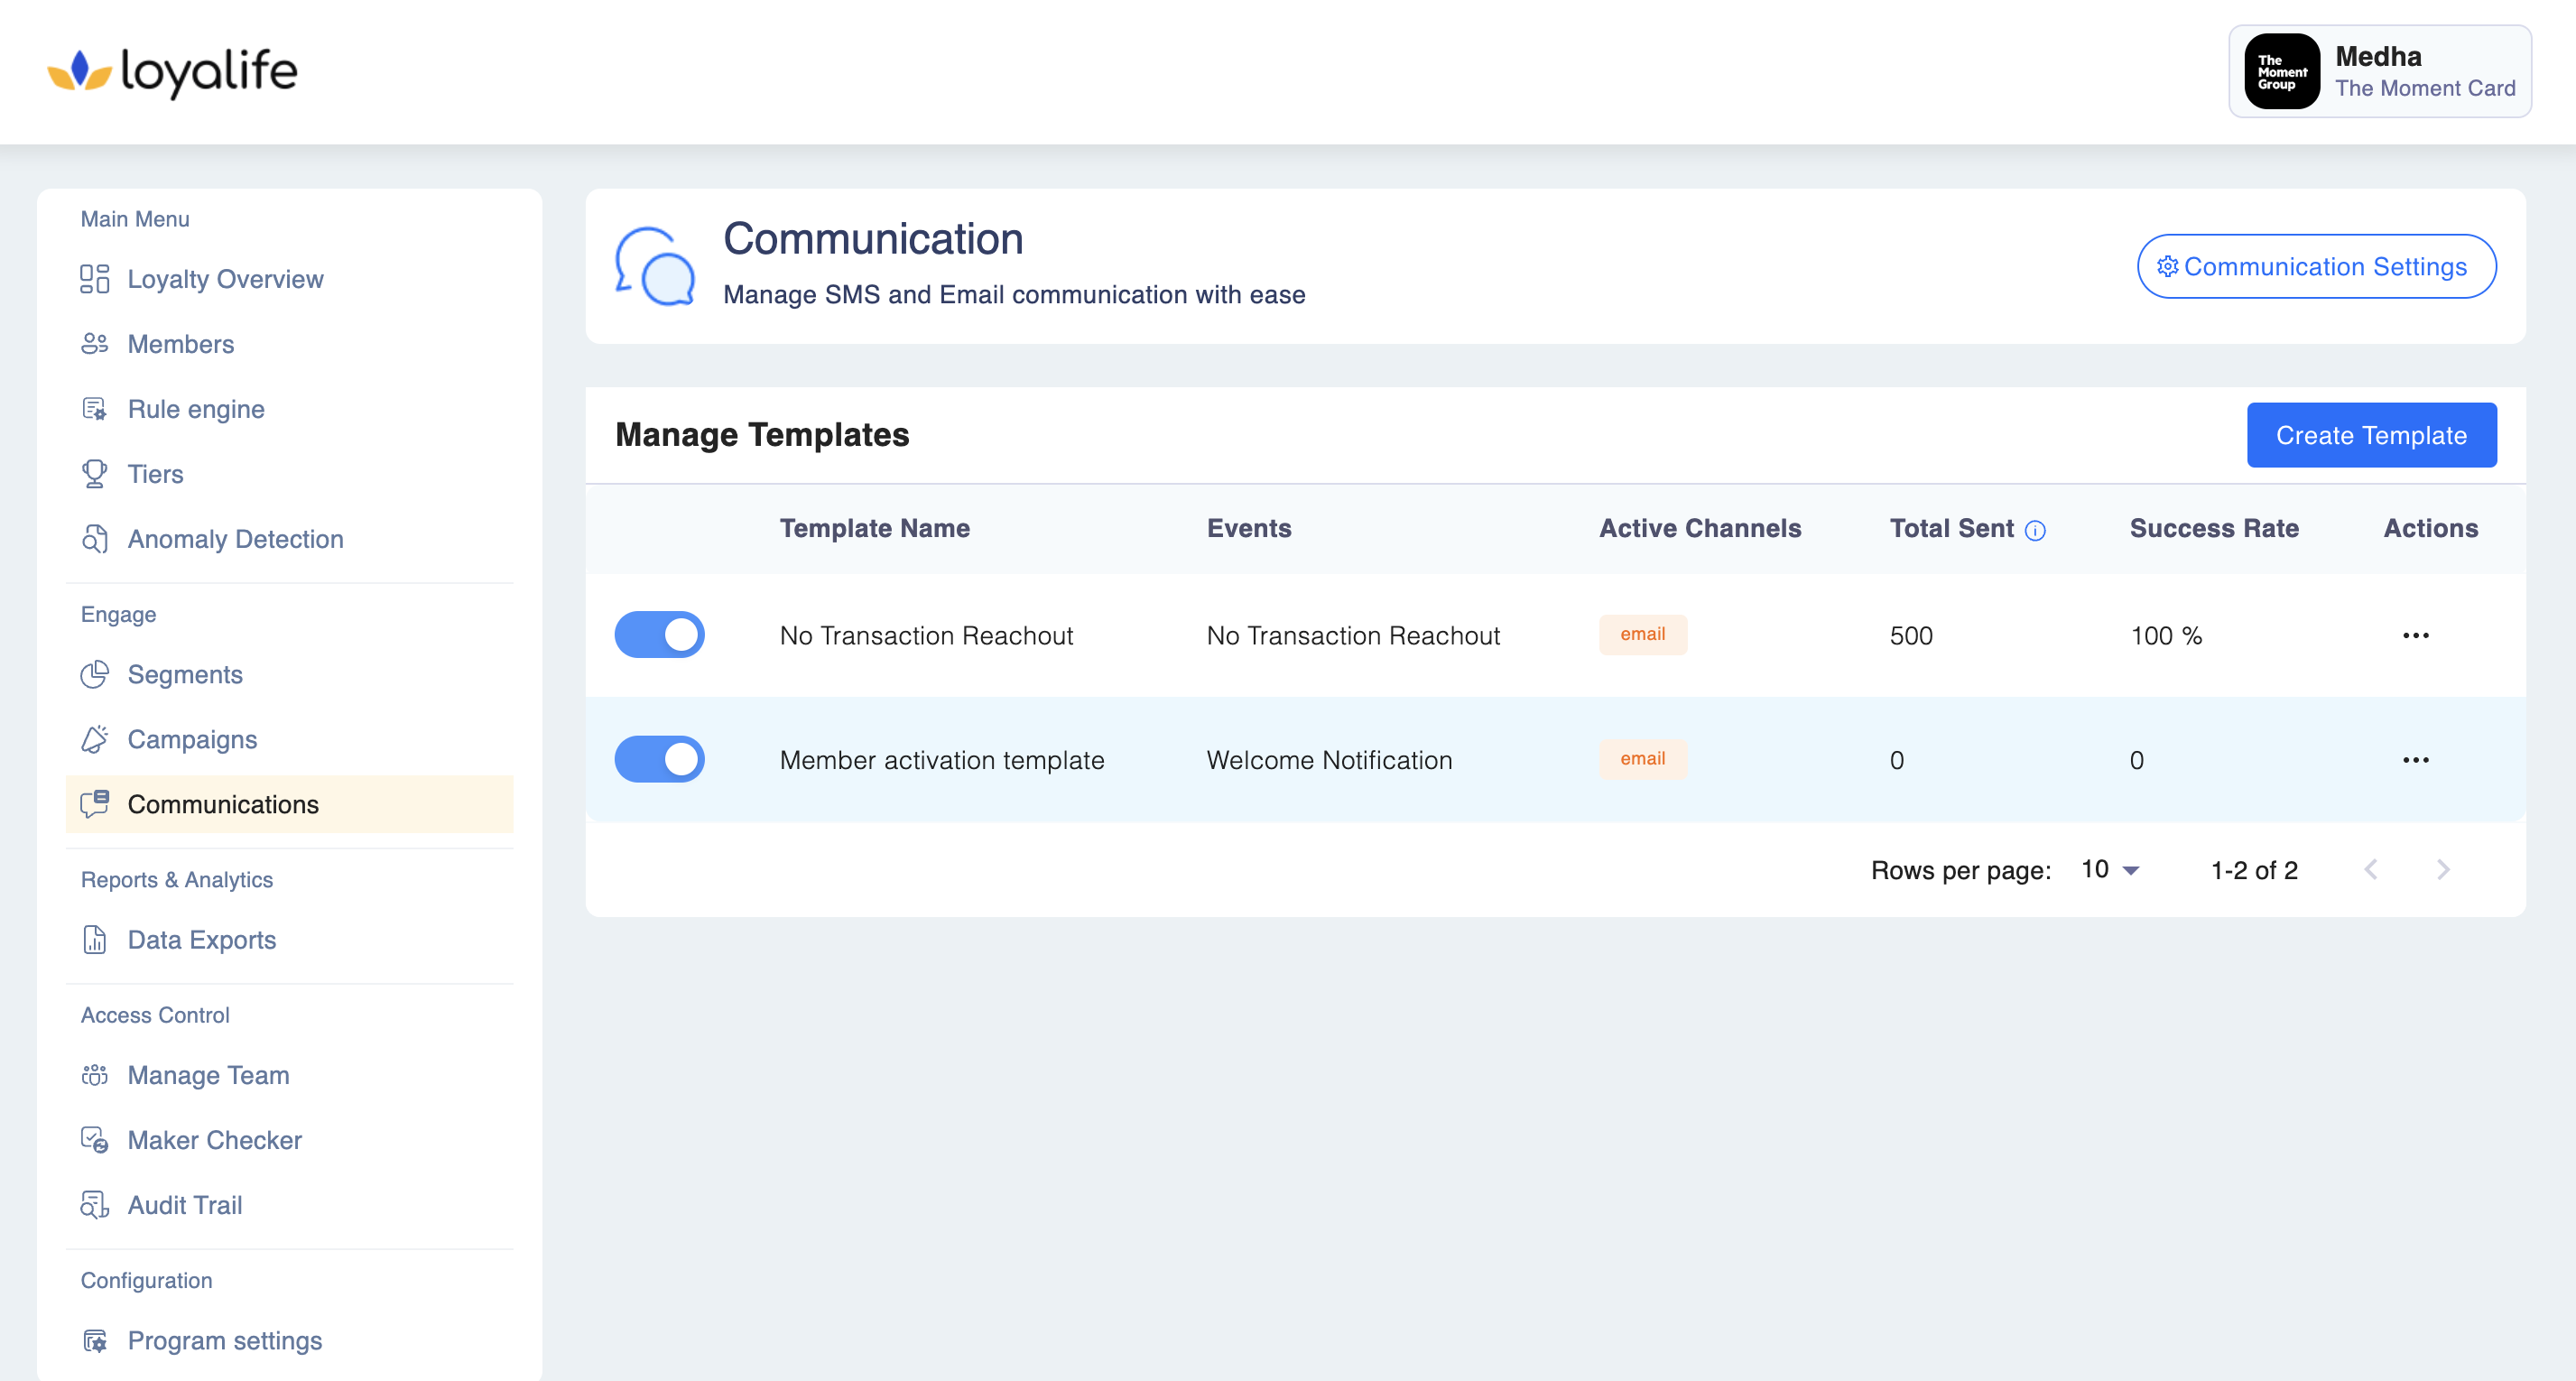2576x1381 pixels.
Task: Open the Medha account profile card
Action: (2379, 72)
